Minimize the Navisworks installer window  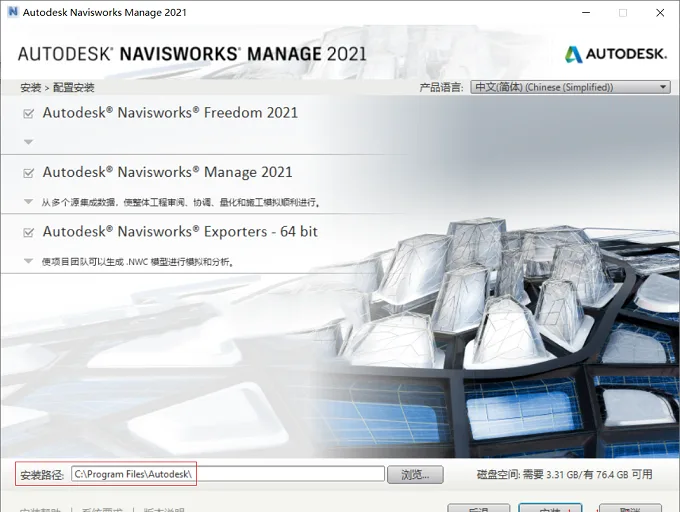click(586, 13)
